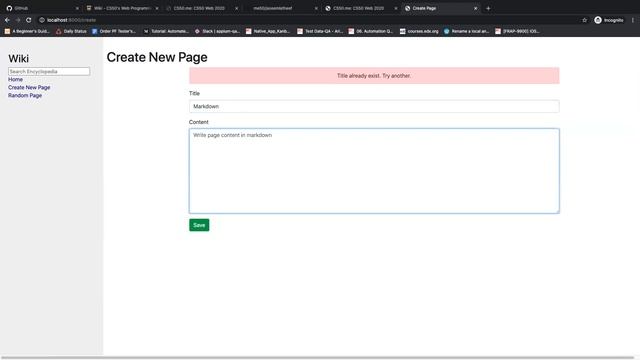Open a new browser tab with plus
The image size is (640, 360).
click(488, 8)
